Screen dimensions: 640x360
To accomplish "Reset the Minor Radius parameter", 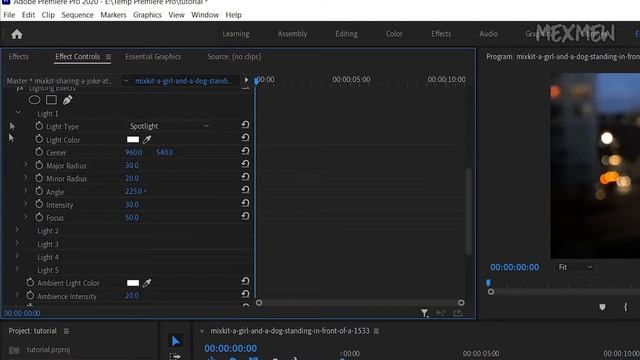I will 245,177.
